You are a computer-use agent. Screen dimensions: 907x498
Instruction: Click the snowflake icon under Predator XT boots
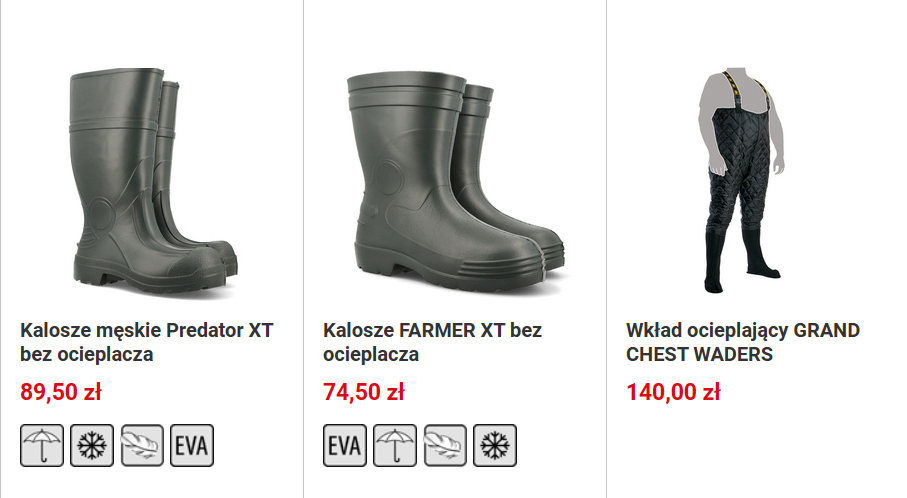92,445
